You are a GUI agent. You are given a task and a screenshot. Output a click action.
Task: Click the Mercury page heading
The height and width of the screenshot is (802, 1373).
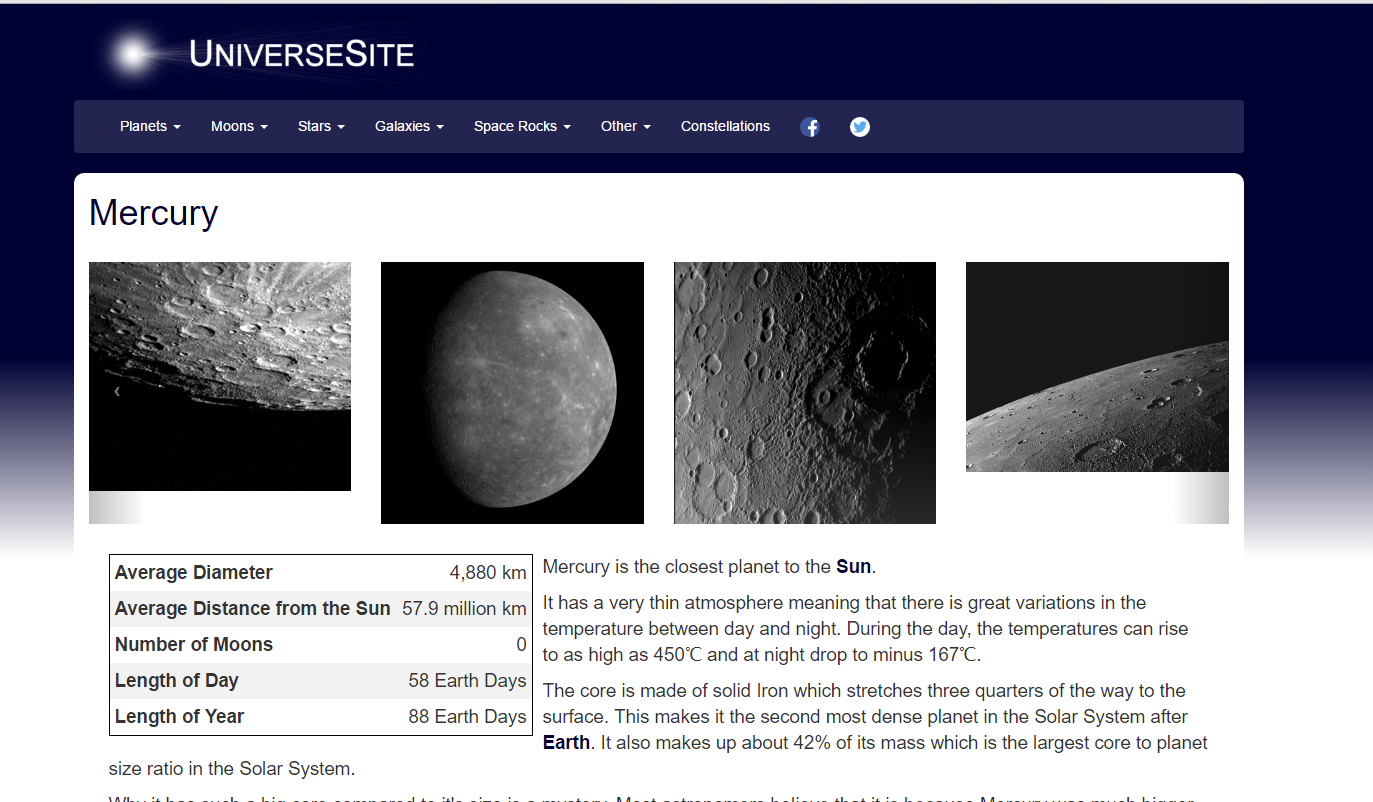point(153,213)
